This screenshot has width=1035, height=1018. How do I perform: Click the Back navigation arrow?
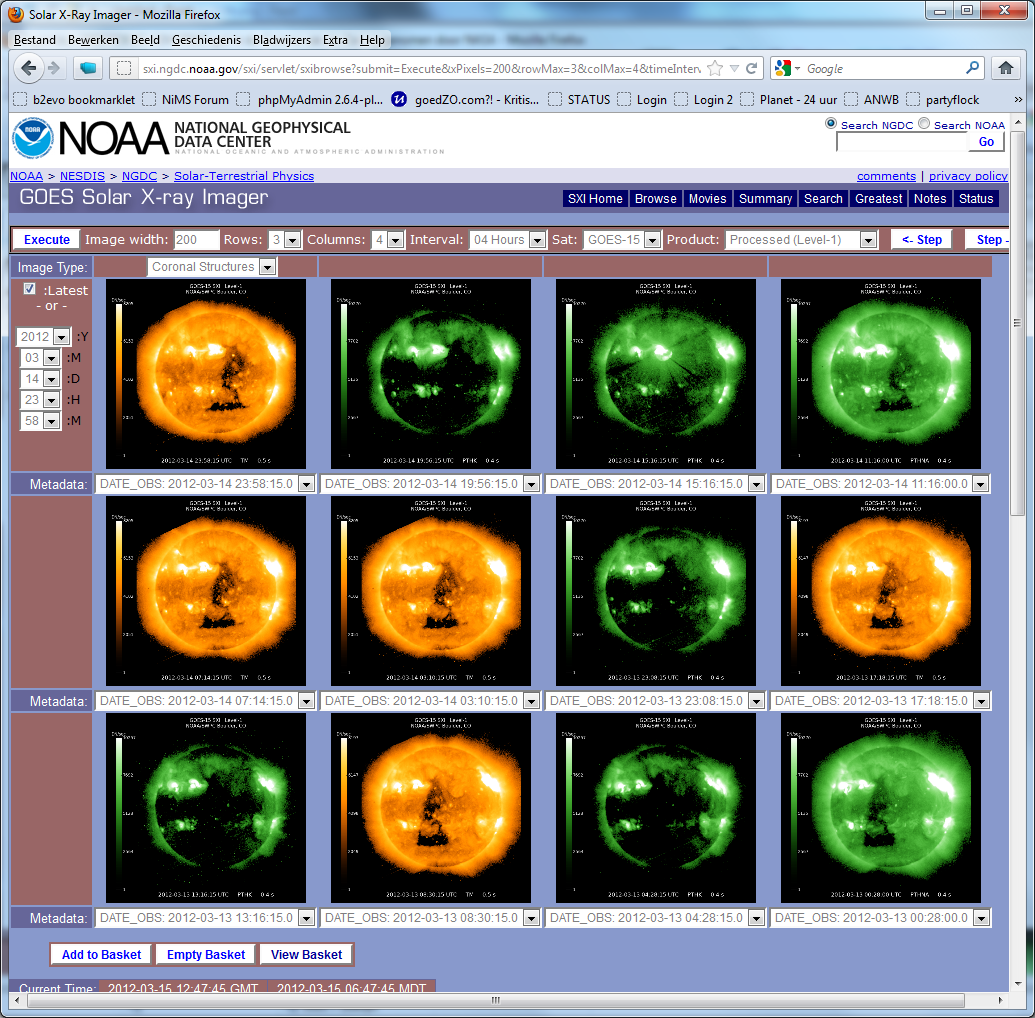29,68
